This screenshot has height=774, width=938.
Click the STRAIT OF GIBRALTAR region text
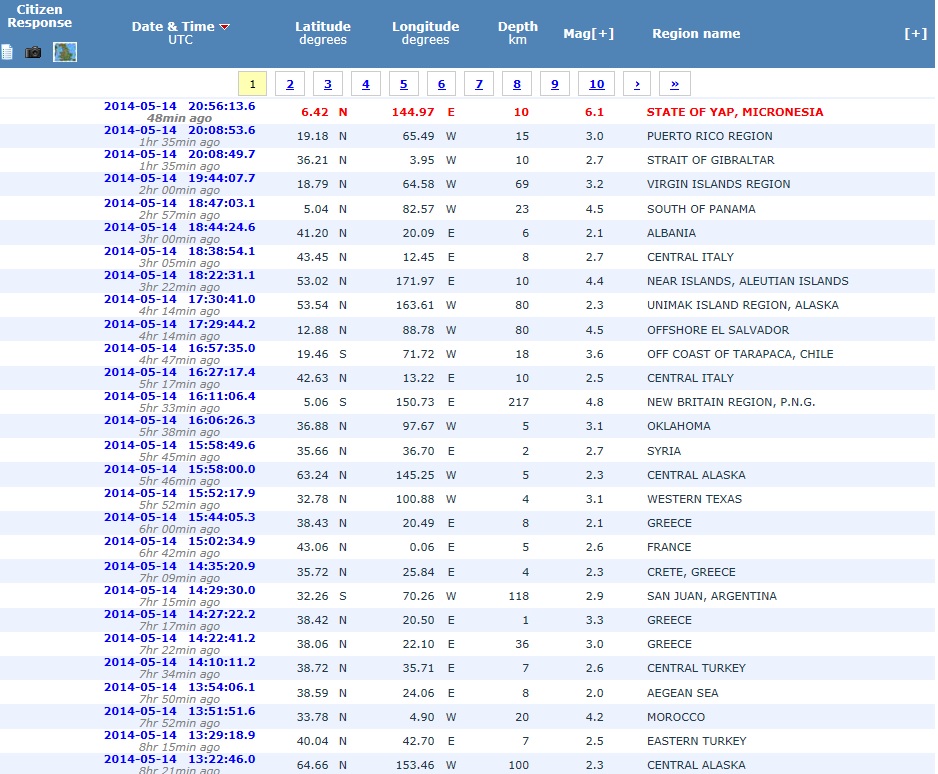pyautogui.click(x=711, y=160)
